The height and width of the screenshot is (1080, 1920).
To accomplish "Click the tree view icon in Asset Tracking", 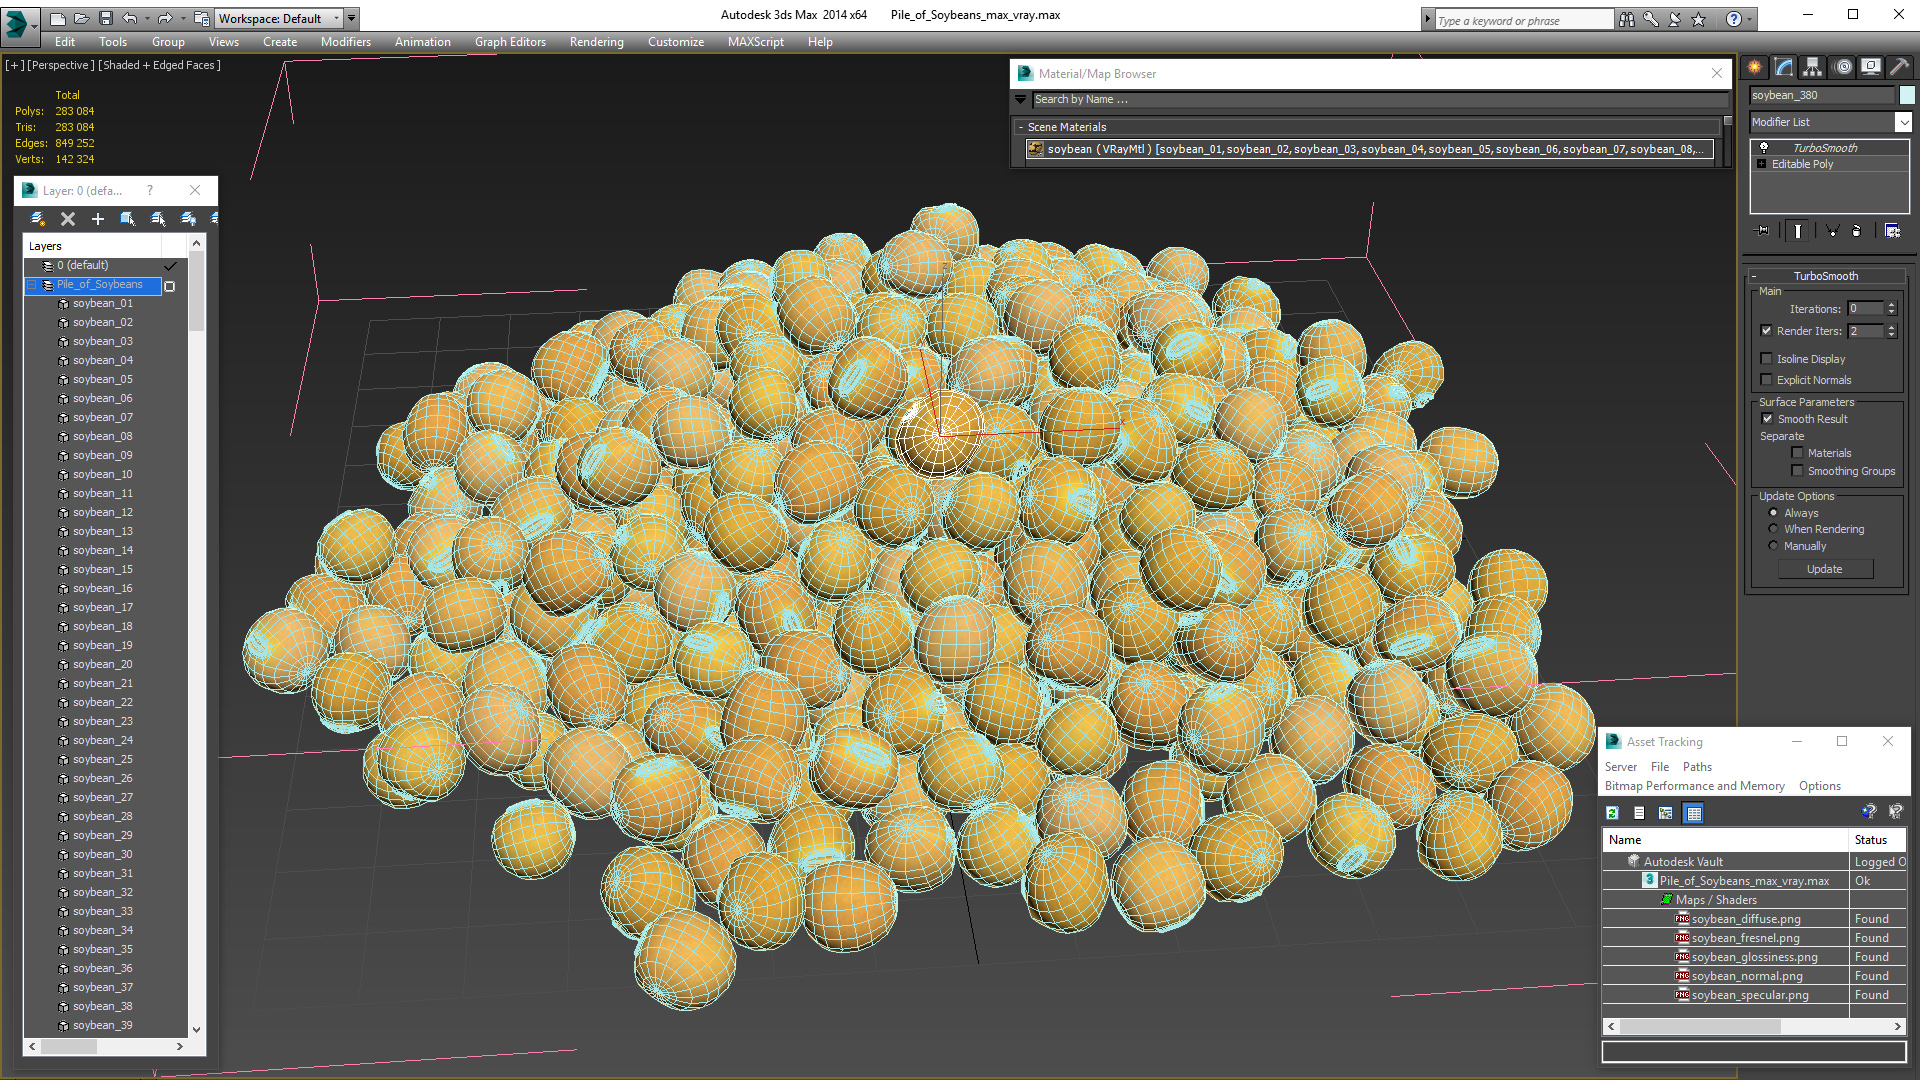I will click(1666, 813).
